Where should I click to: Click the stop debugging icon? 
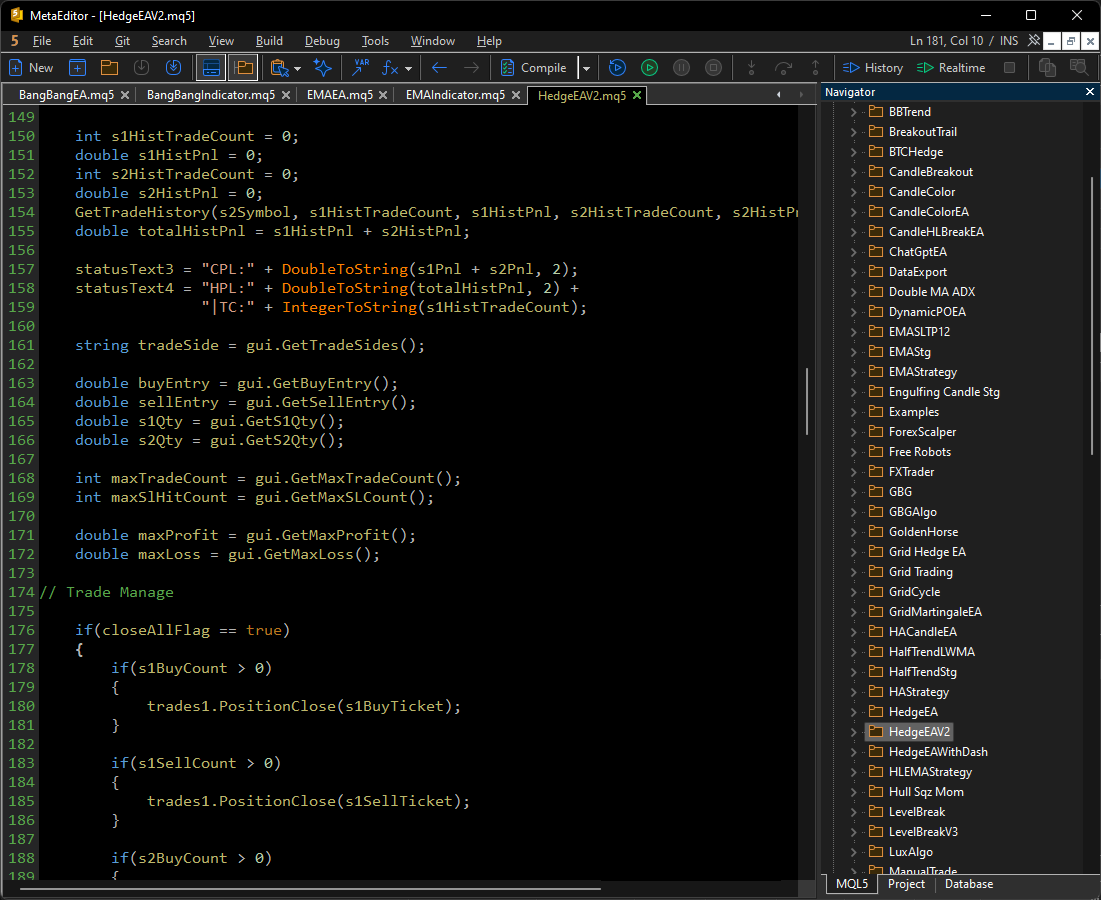(713, 68)
